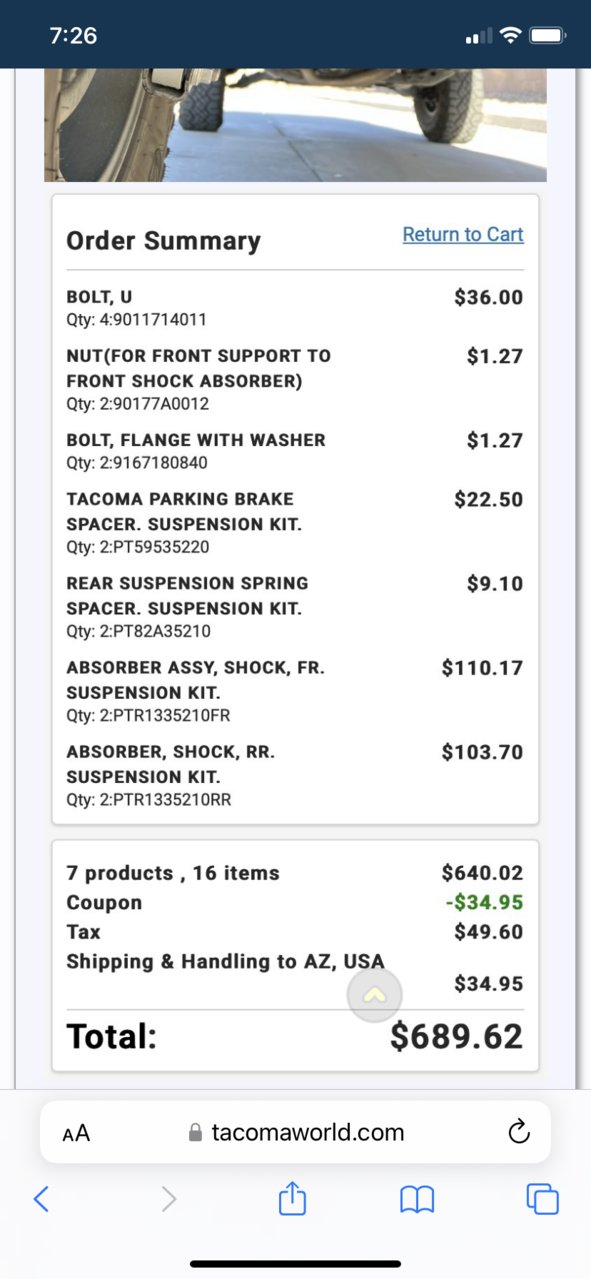Tap the battery indicator in status bar
The width and height of the screenshot is (591, 1279).
[x=548, y=36]
